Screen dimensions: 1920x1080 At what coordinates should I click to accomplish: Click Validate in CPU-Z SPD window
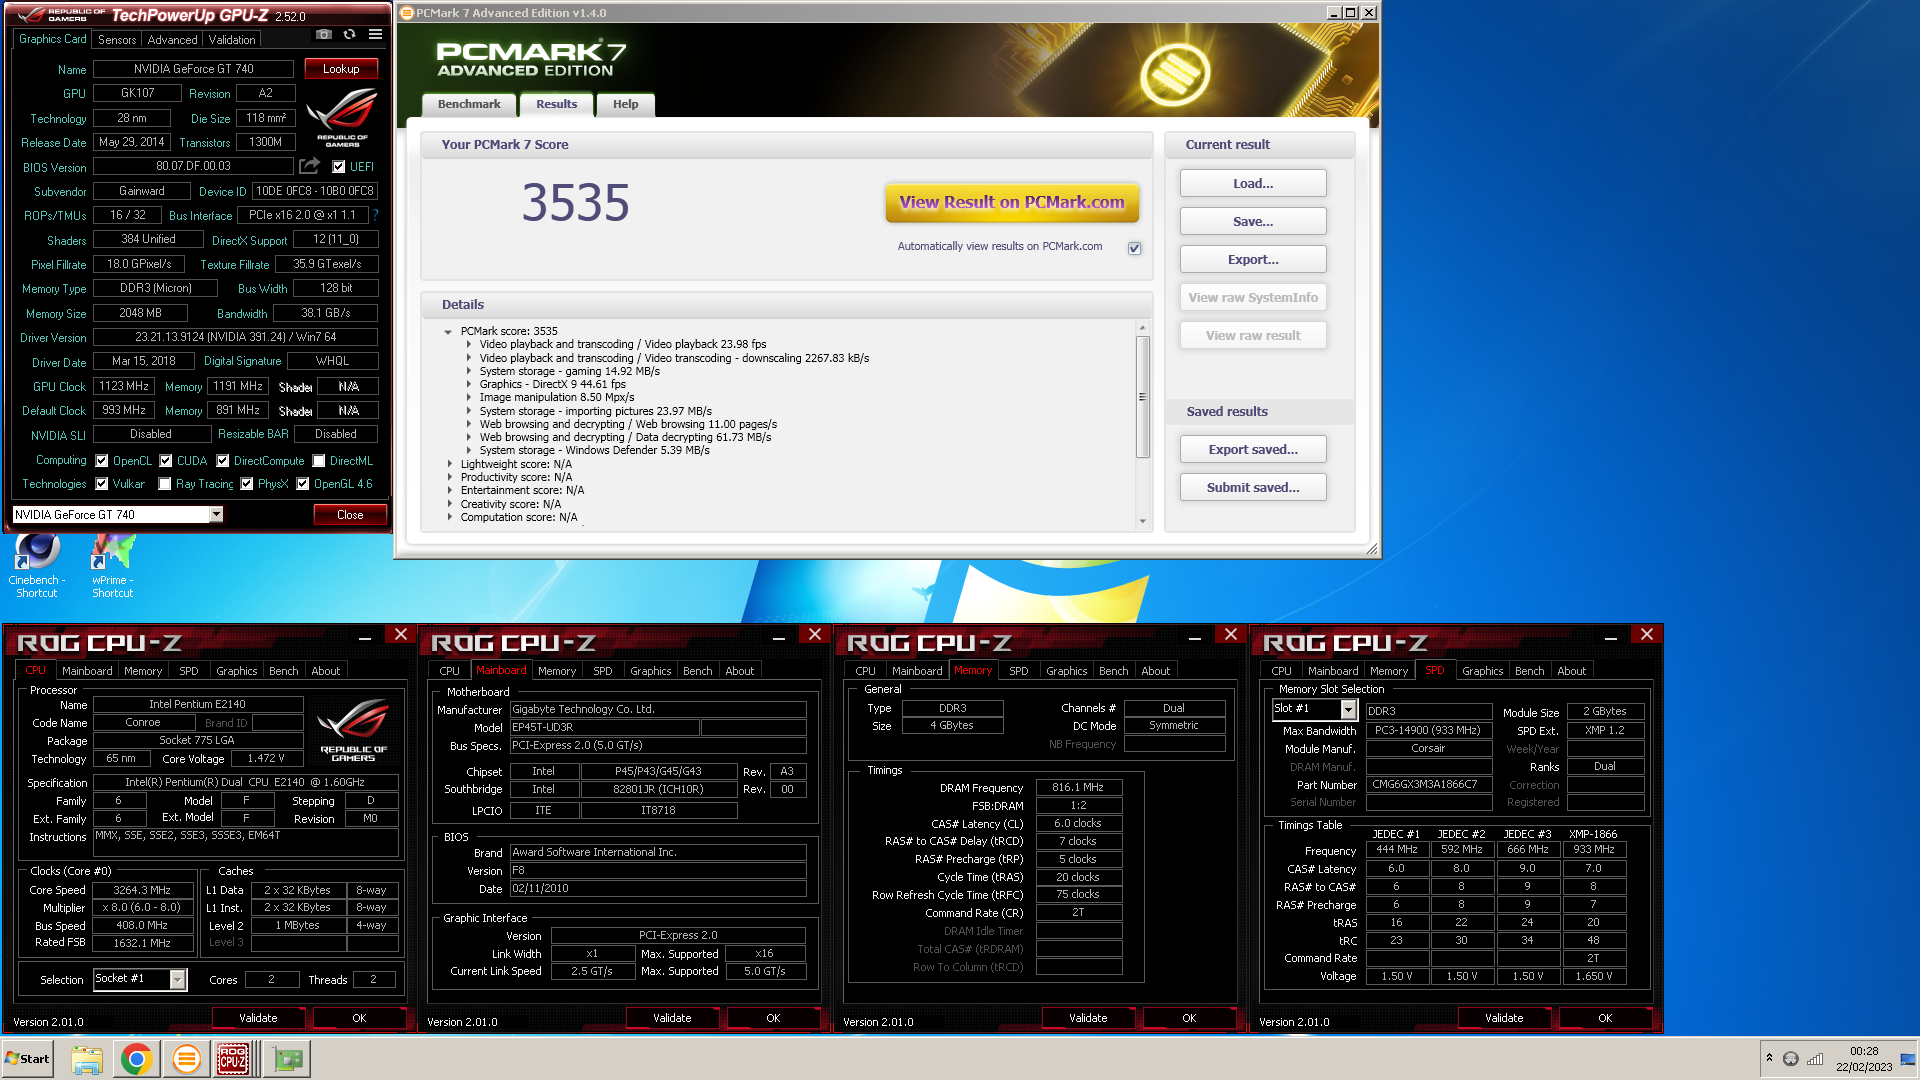pos(1504,1018)
